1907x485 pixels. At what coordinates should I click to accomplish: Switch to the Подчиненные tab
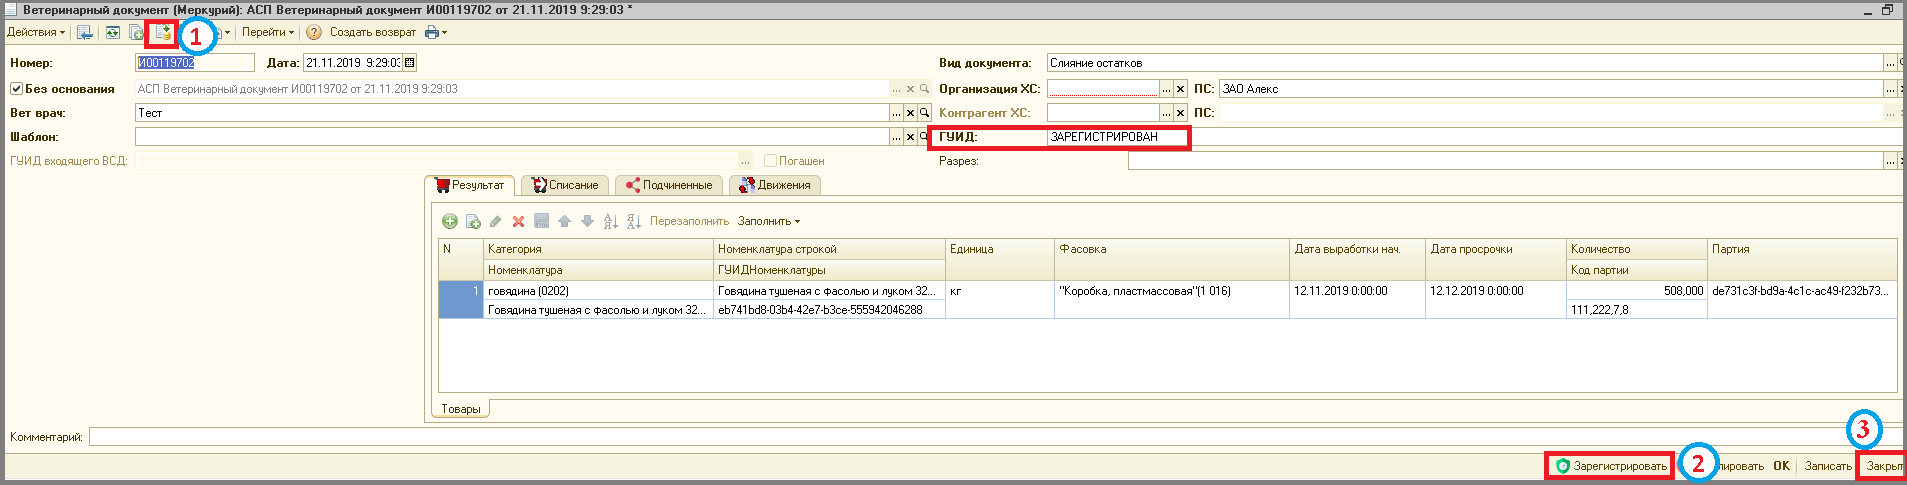tap(669, 185)
